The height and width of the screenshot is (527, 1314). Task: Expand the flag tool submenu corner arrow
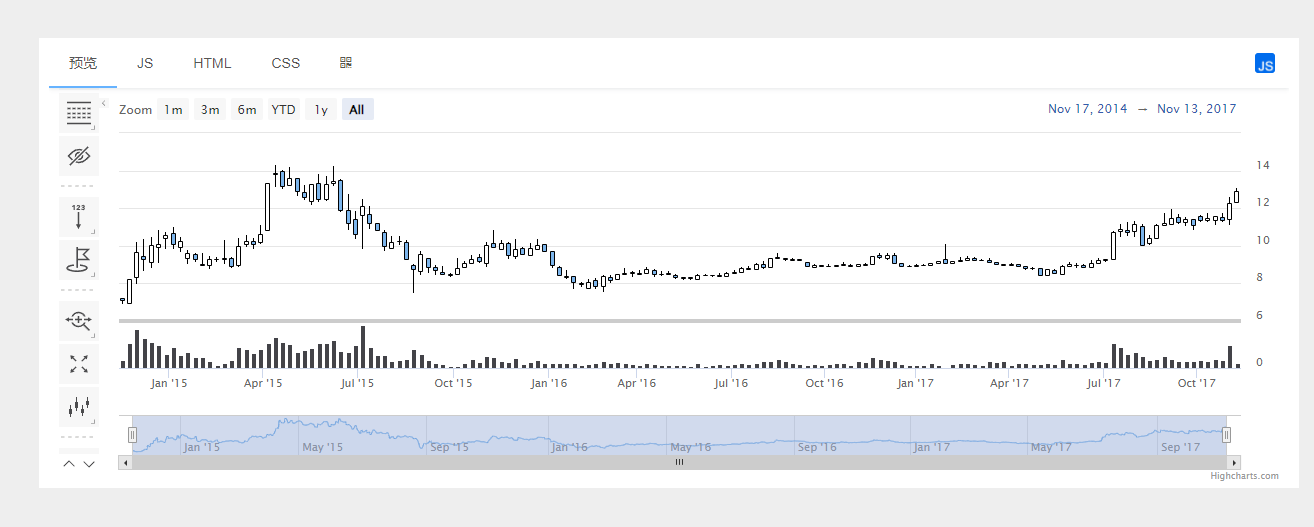[94, 274]
